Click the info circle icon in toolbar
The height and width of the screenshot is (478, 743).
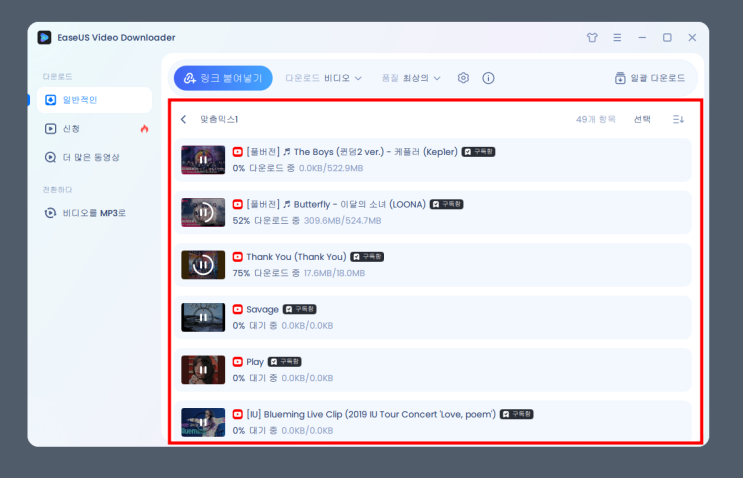pyautogui.click(x=488, y=78)
